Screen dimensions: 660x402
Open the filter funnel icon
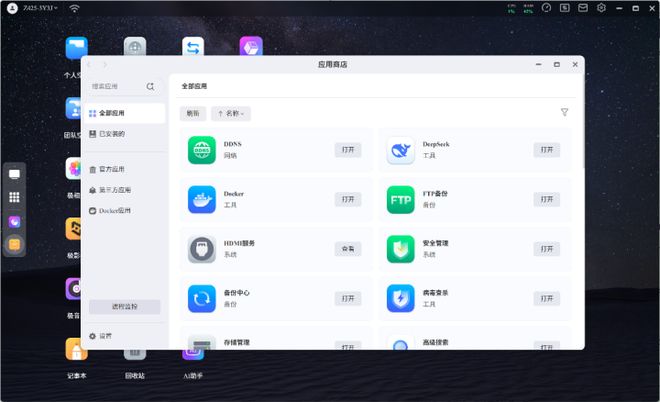tap(565, 113)
